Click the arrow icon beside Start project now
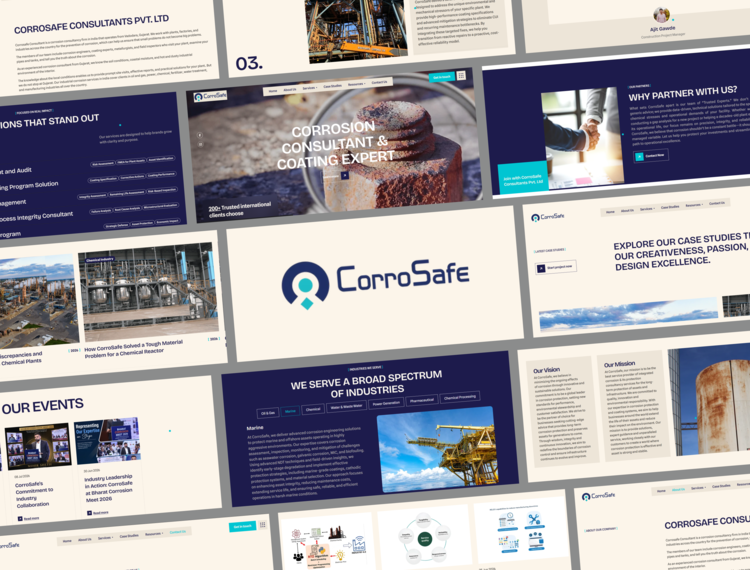The image size is (750, 570). [x=541, y=269]
